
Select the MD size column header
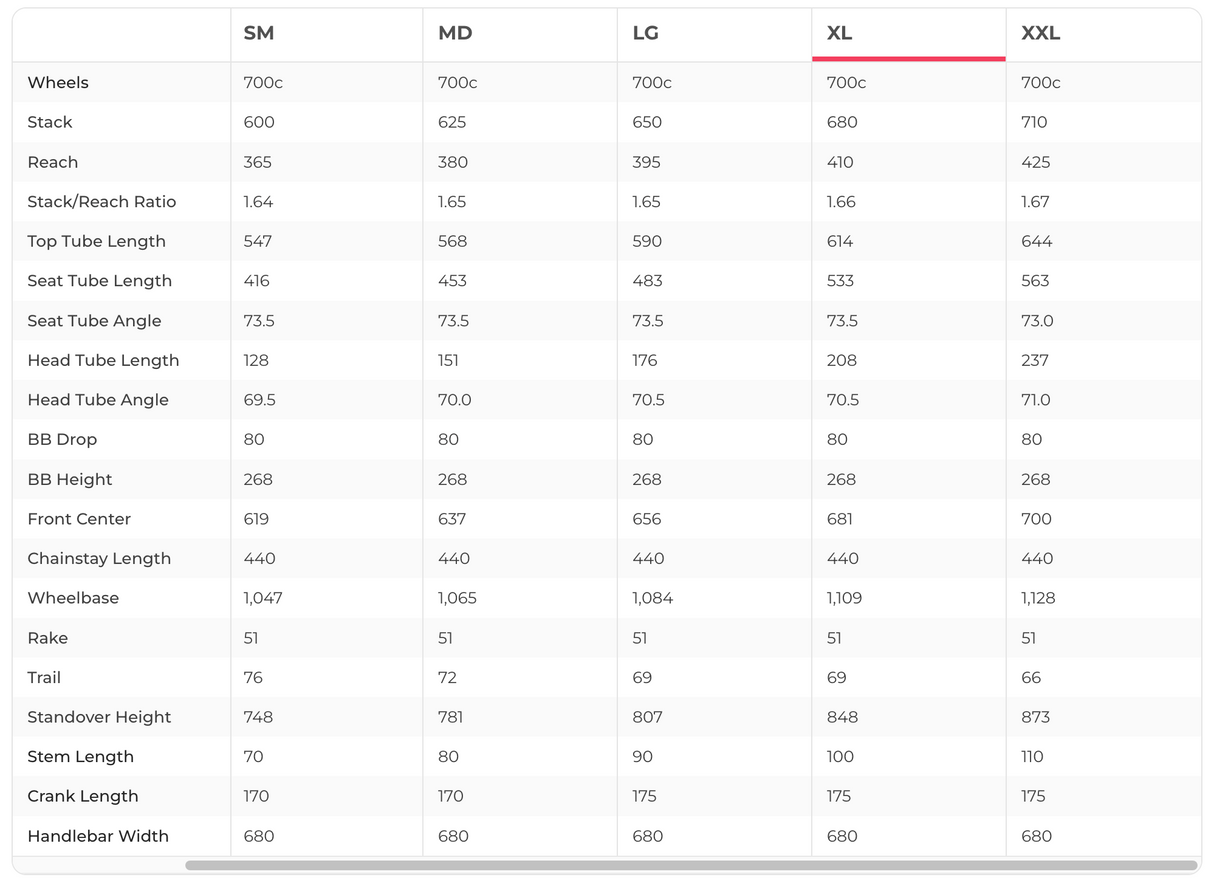click(x=455, y=33)
